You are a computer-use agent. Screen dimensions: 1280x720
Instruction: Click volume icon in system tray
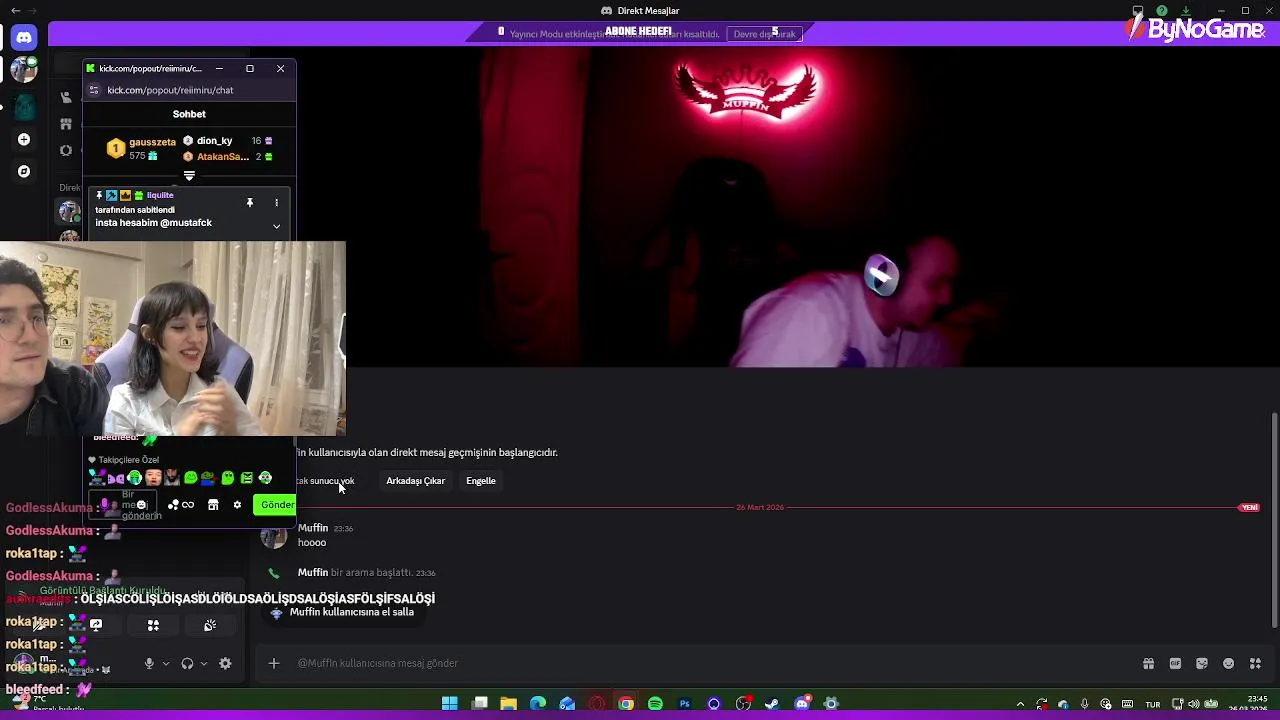(x=1194, y=704)
